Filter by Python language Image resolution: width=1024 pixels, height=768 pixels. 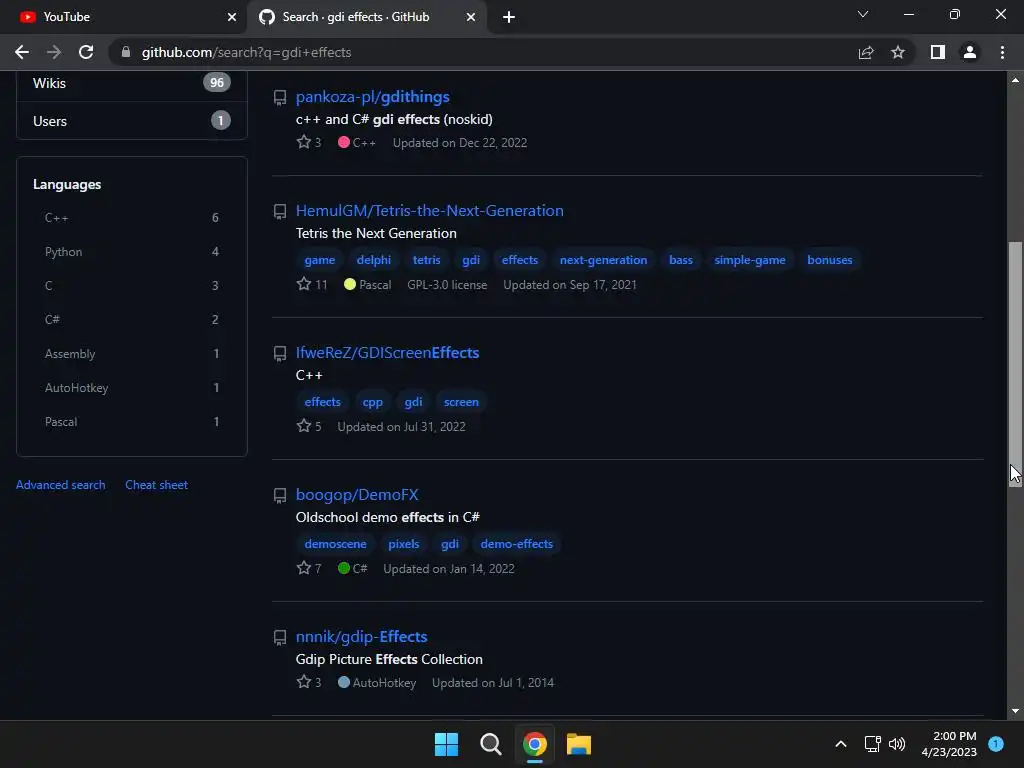pos(131,251)
